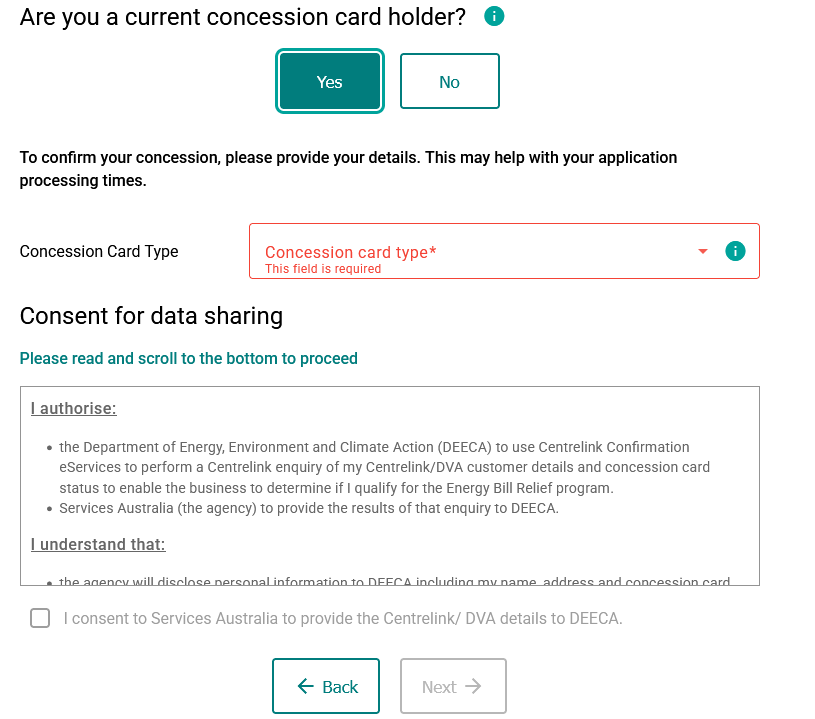
Task: Click the Centrelink Confirmation eServices bullet paragraph
Action: click(x=385, y=467)
